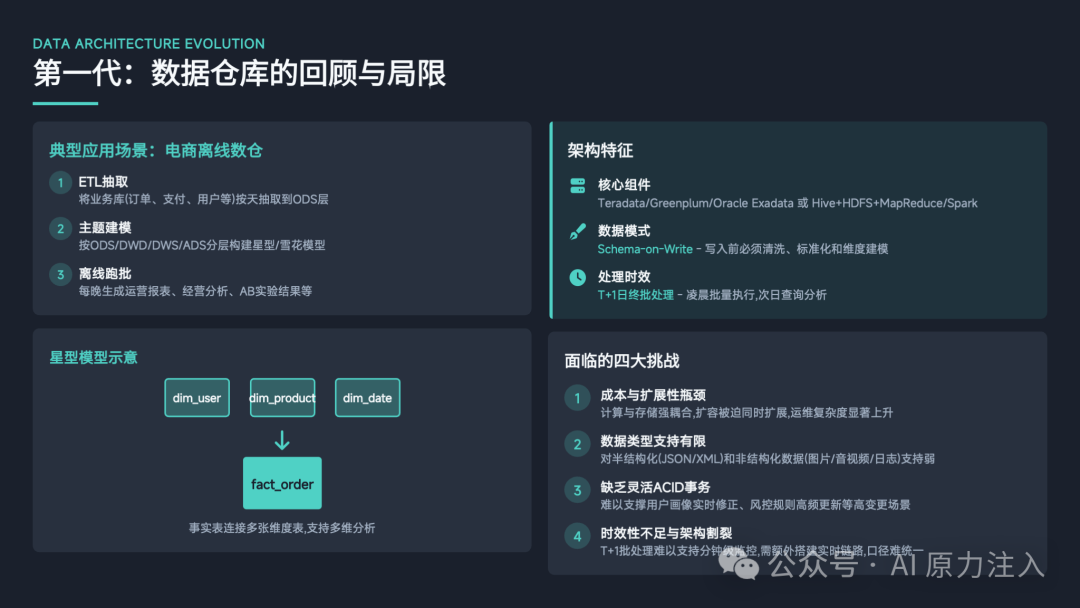This screenshot has height=608, width=1080.
Task: Click the number 2 badge beside 数据类型支持有限
Action: (x=577, y=444)
